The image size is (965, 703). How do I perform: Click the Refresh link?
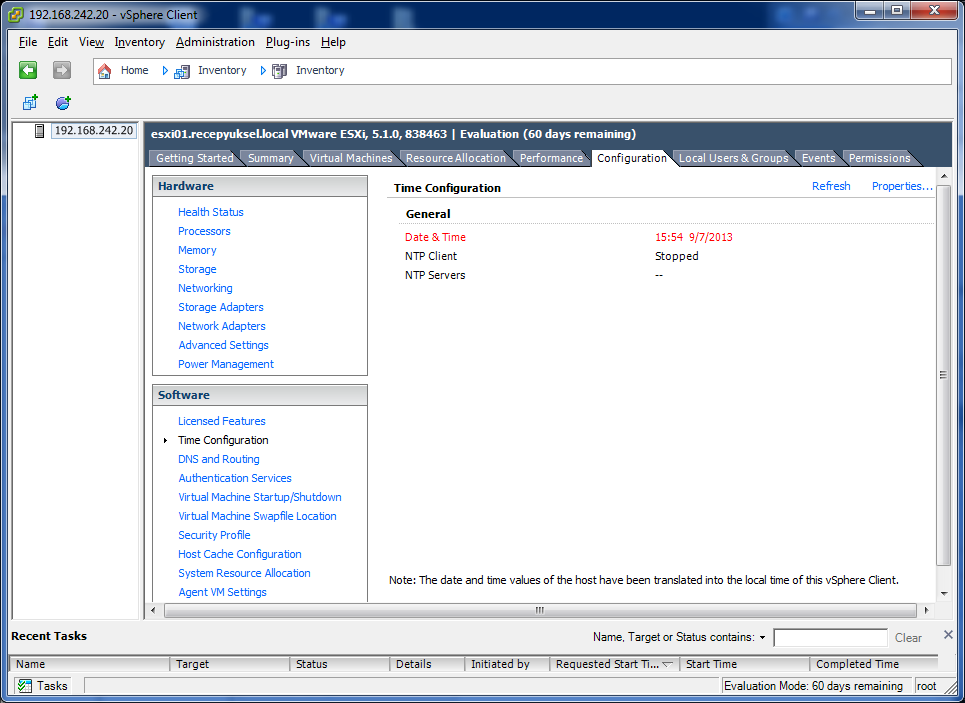click(831, 186)
